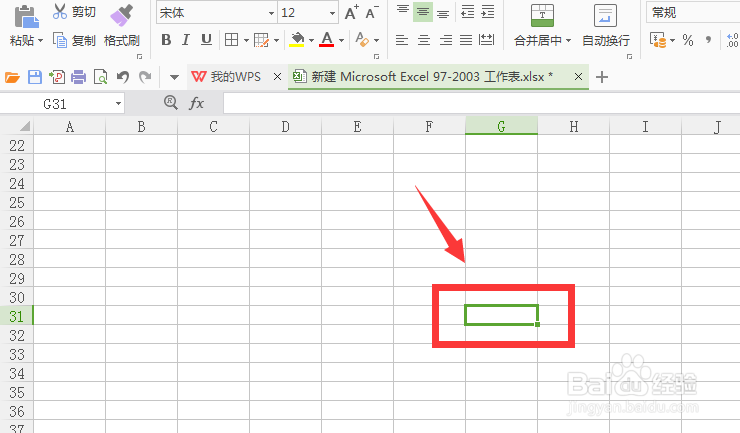Click the clear formatting eraser icon

point(362,40)
